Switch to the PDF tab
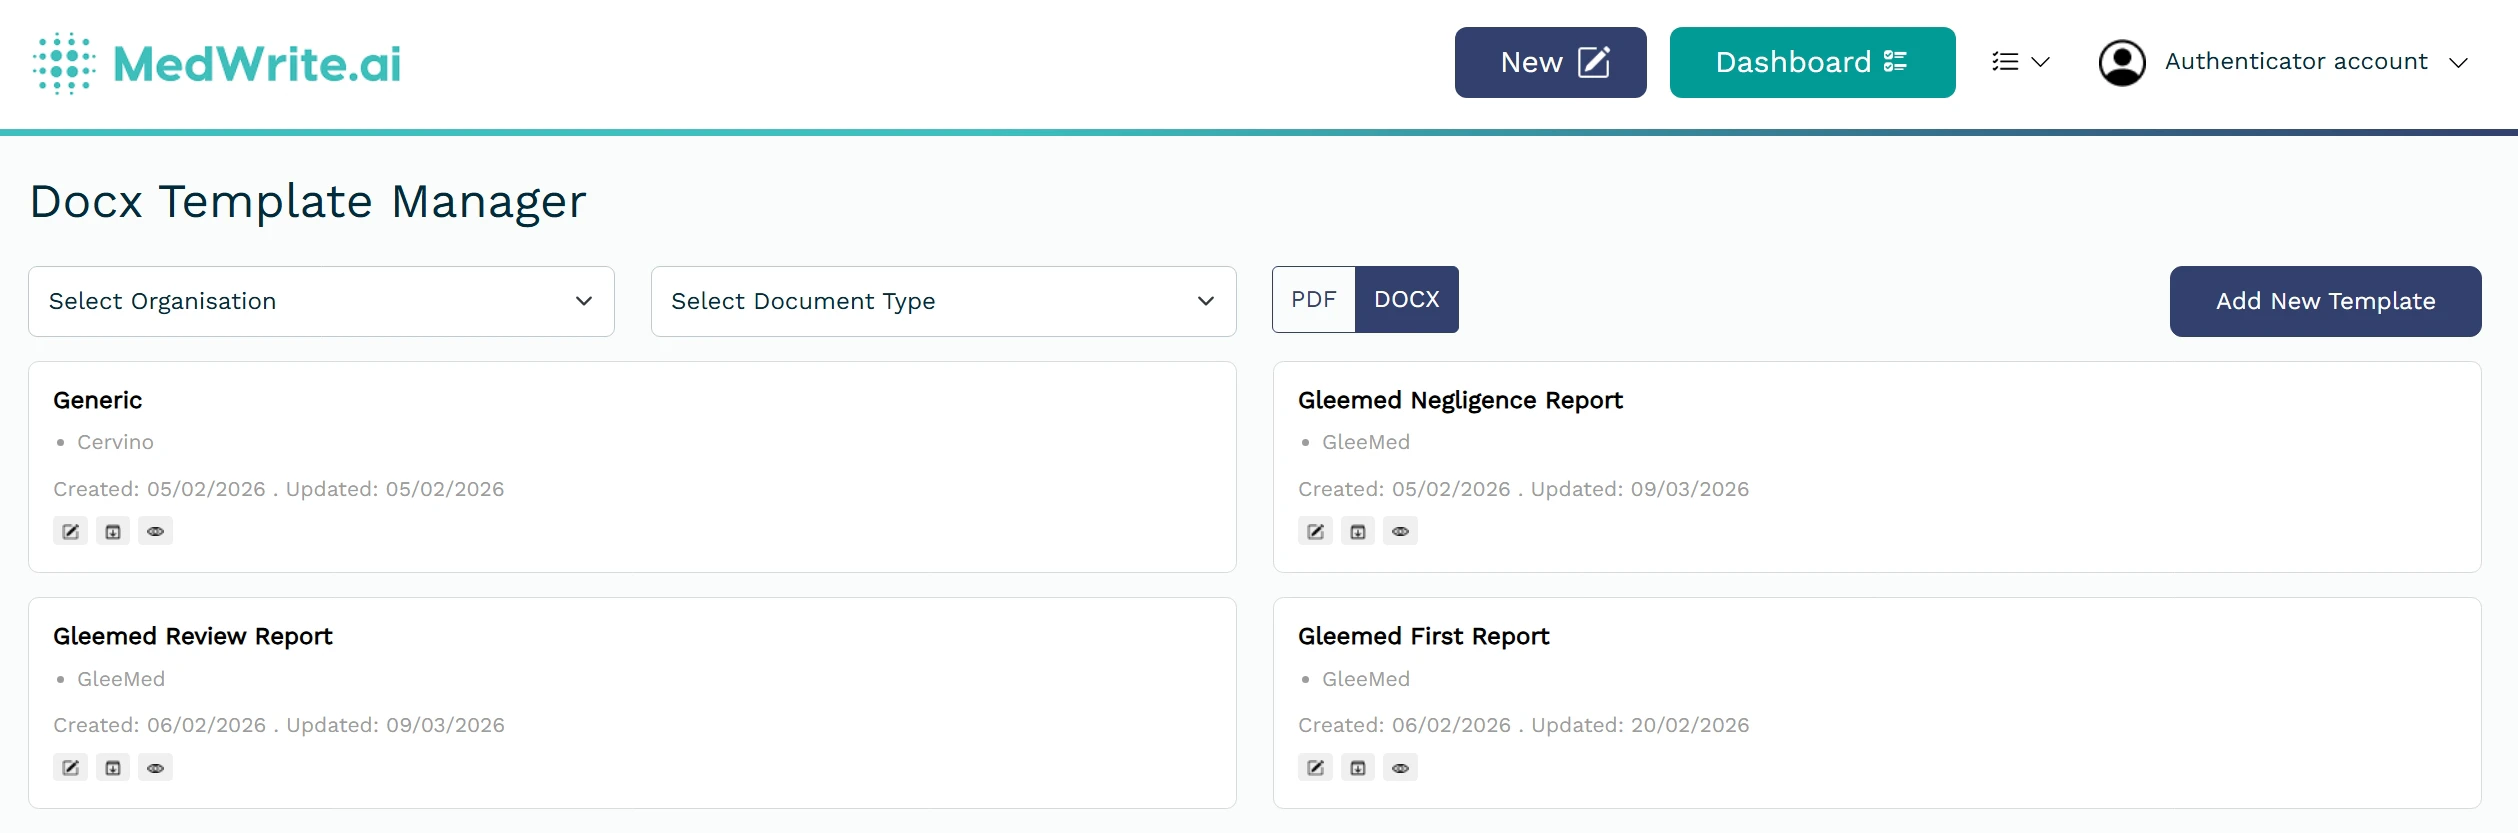2518x833 pixels. [1313, 299]
